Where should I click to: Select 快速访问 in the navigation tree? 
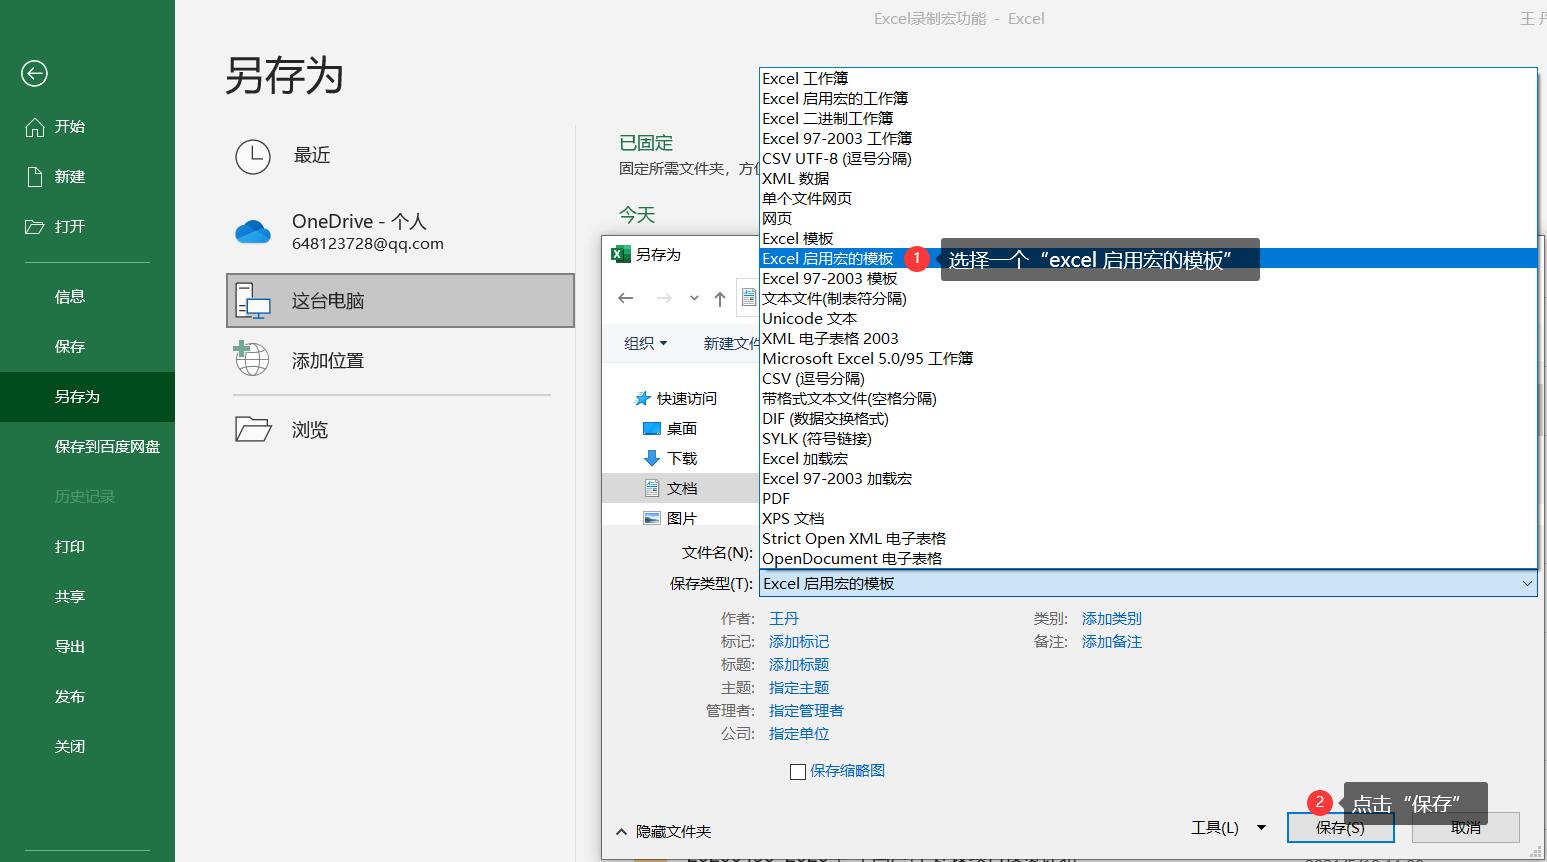tap(677, 398)
